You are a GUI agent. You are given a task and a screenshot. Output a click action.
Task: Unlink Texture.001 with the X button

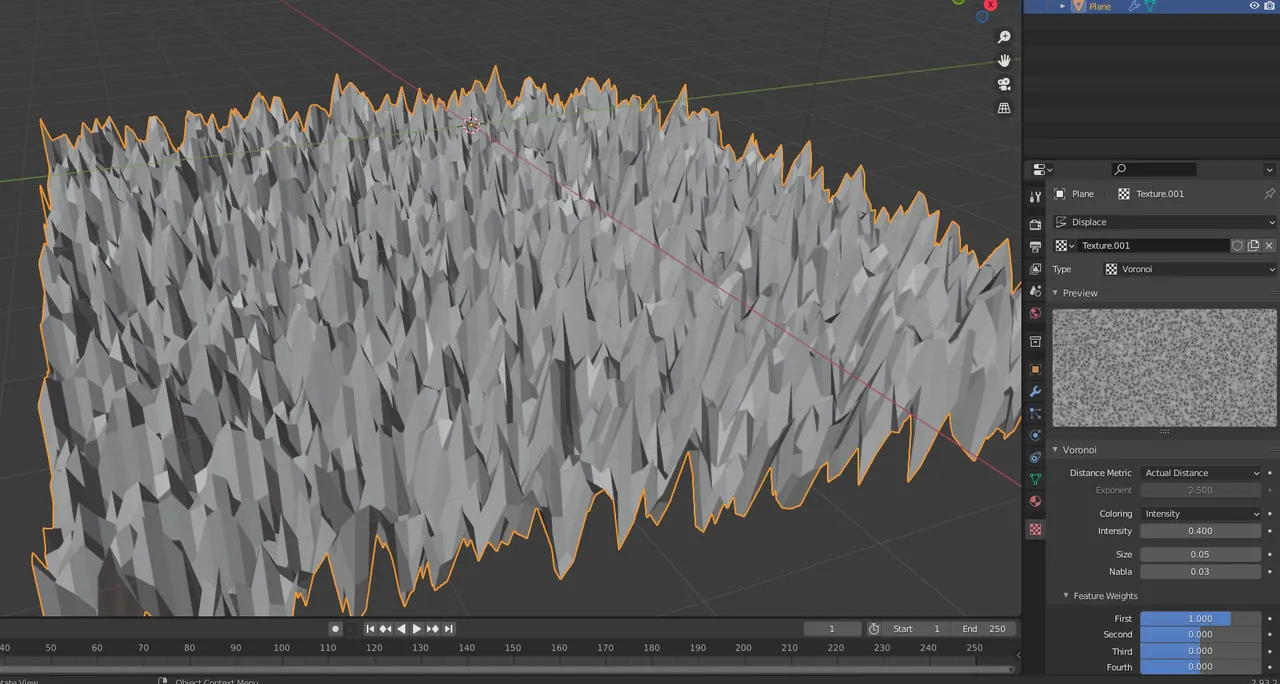1269,246
